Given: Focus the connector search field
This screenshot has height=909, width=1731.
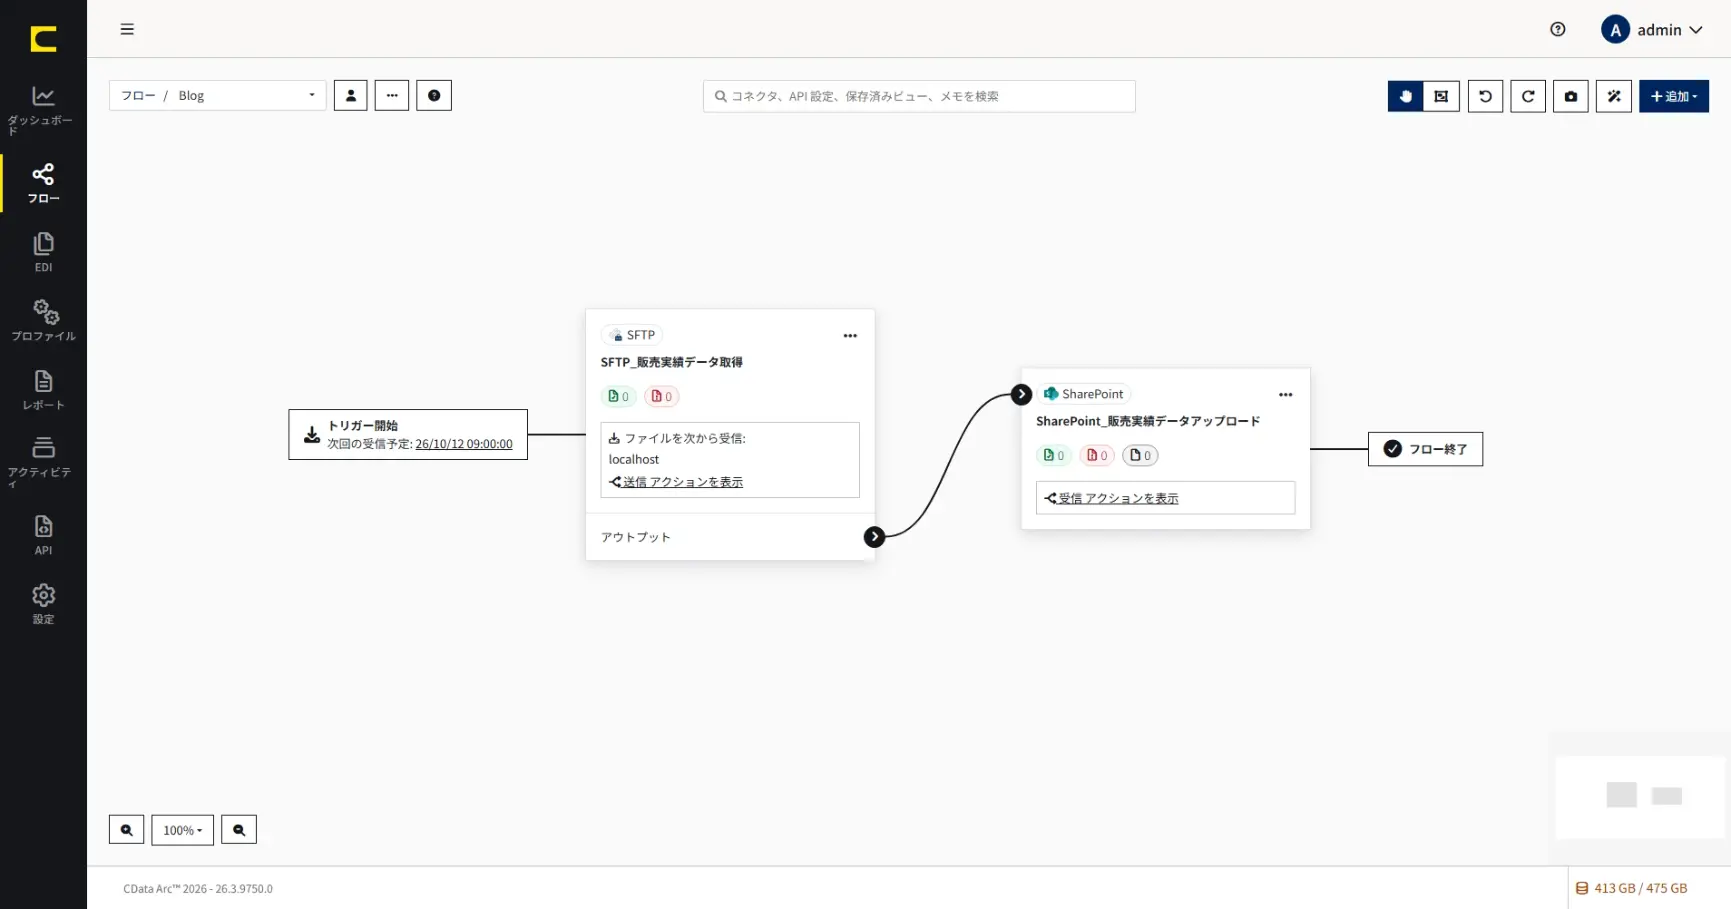Looking at the screenshot, I should tap(919, 96).
